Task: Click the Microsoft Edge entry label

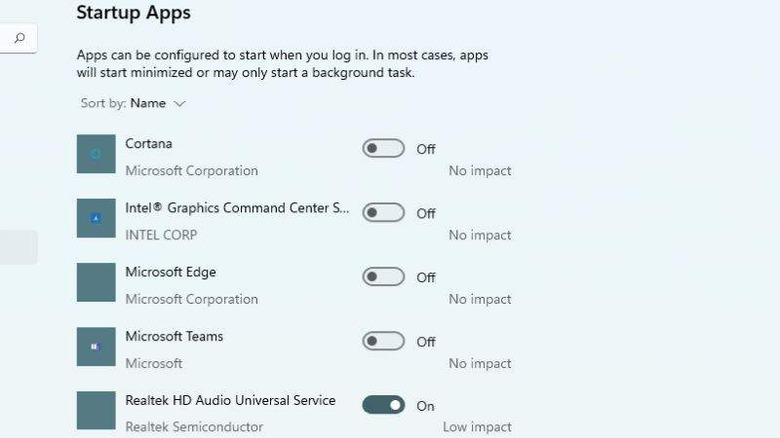Action: click(170, 272)
